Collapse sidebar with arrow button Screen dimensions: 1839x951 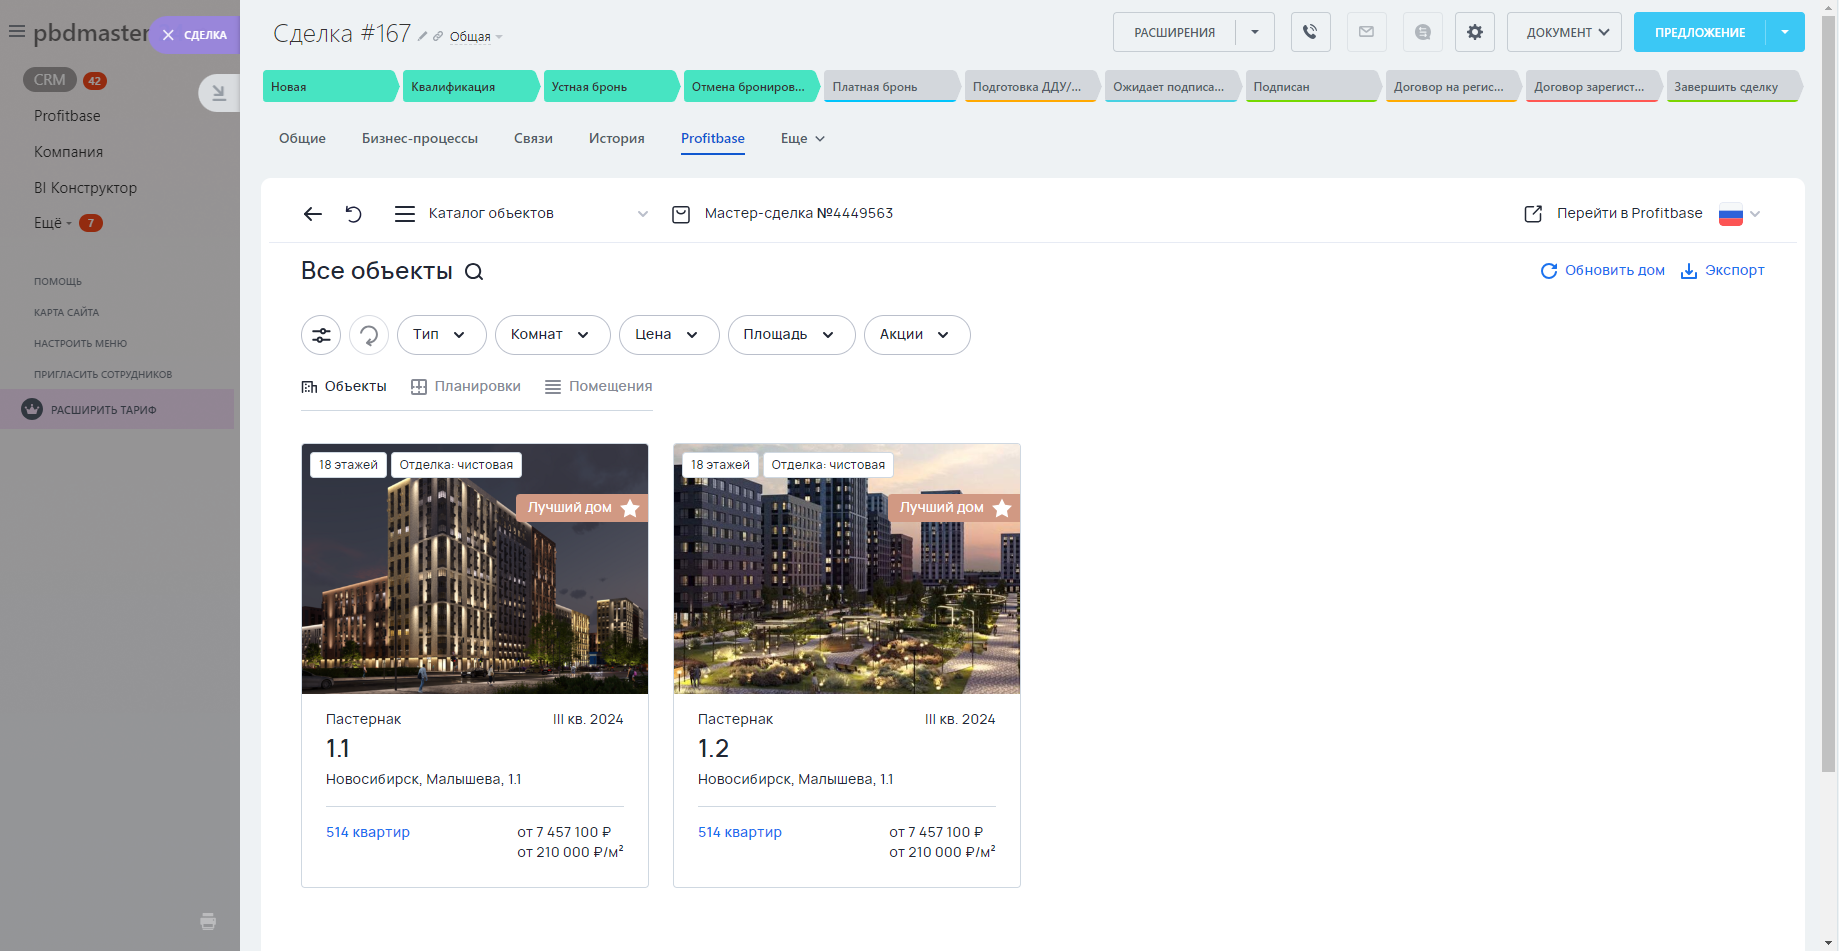point(218,93)
